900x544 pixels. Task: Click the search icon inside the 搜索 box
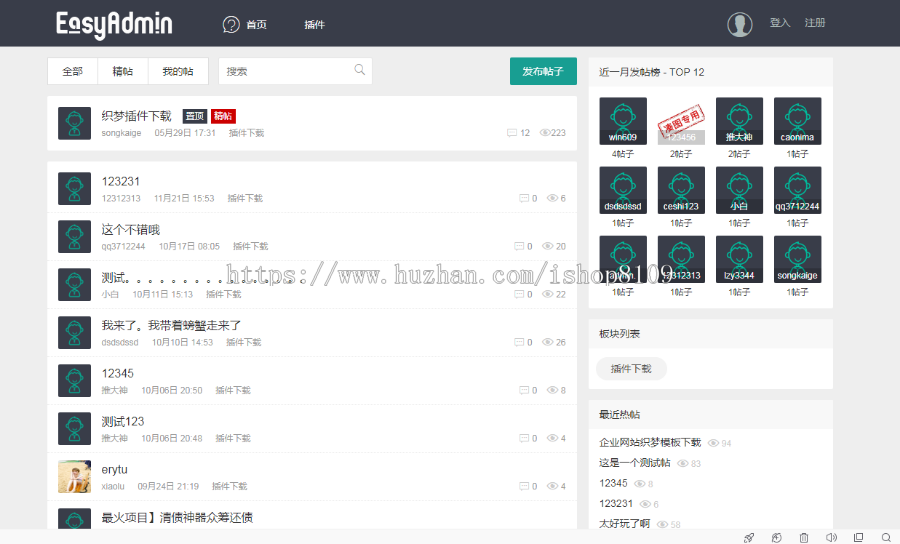pos(359,70)
